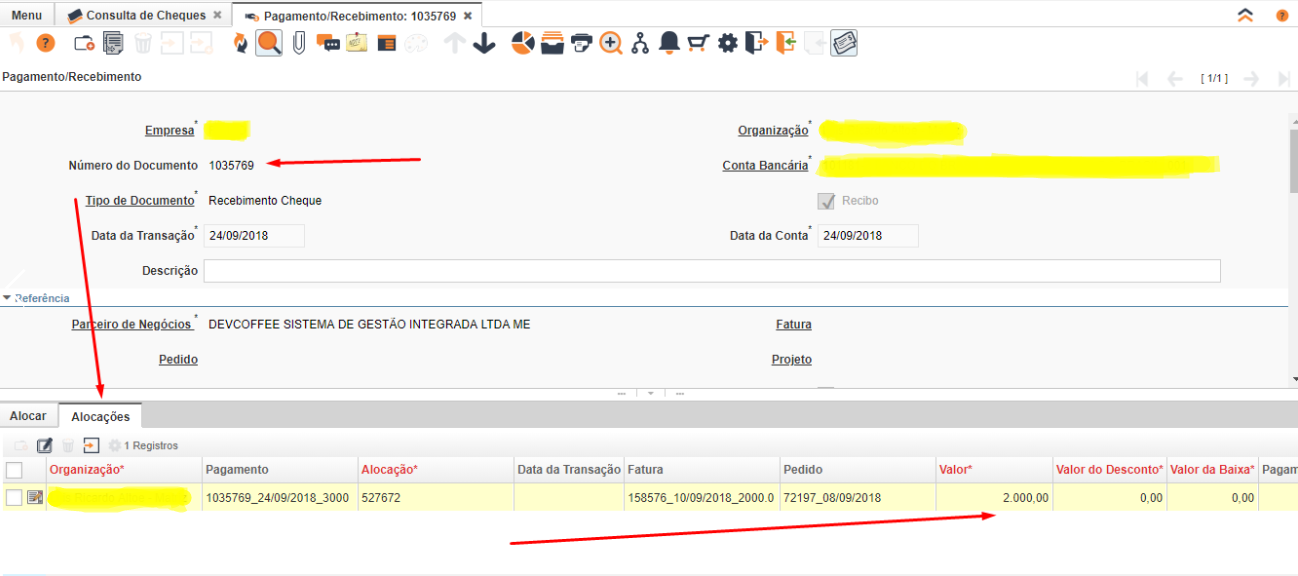Open Parceiro de Negócios link
Image resolution: width=1298 pixels, height=576 pixels.
132,325
